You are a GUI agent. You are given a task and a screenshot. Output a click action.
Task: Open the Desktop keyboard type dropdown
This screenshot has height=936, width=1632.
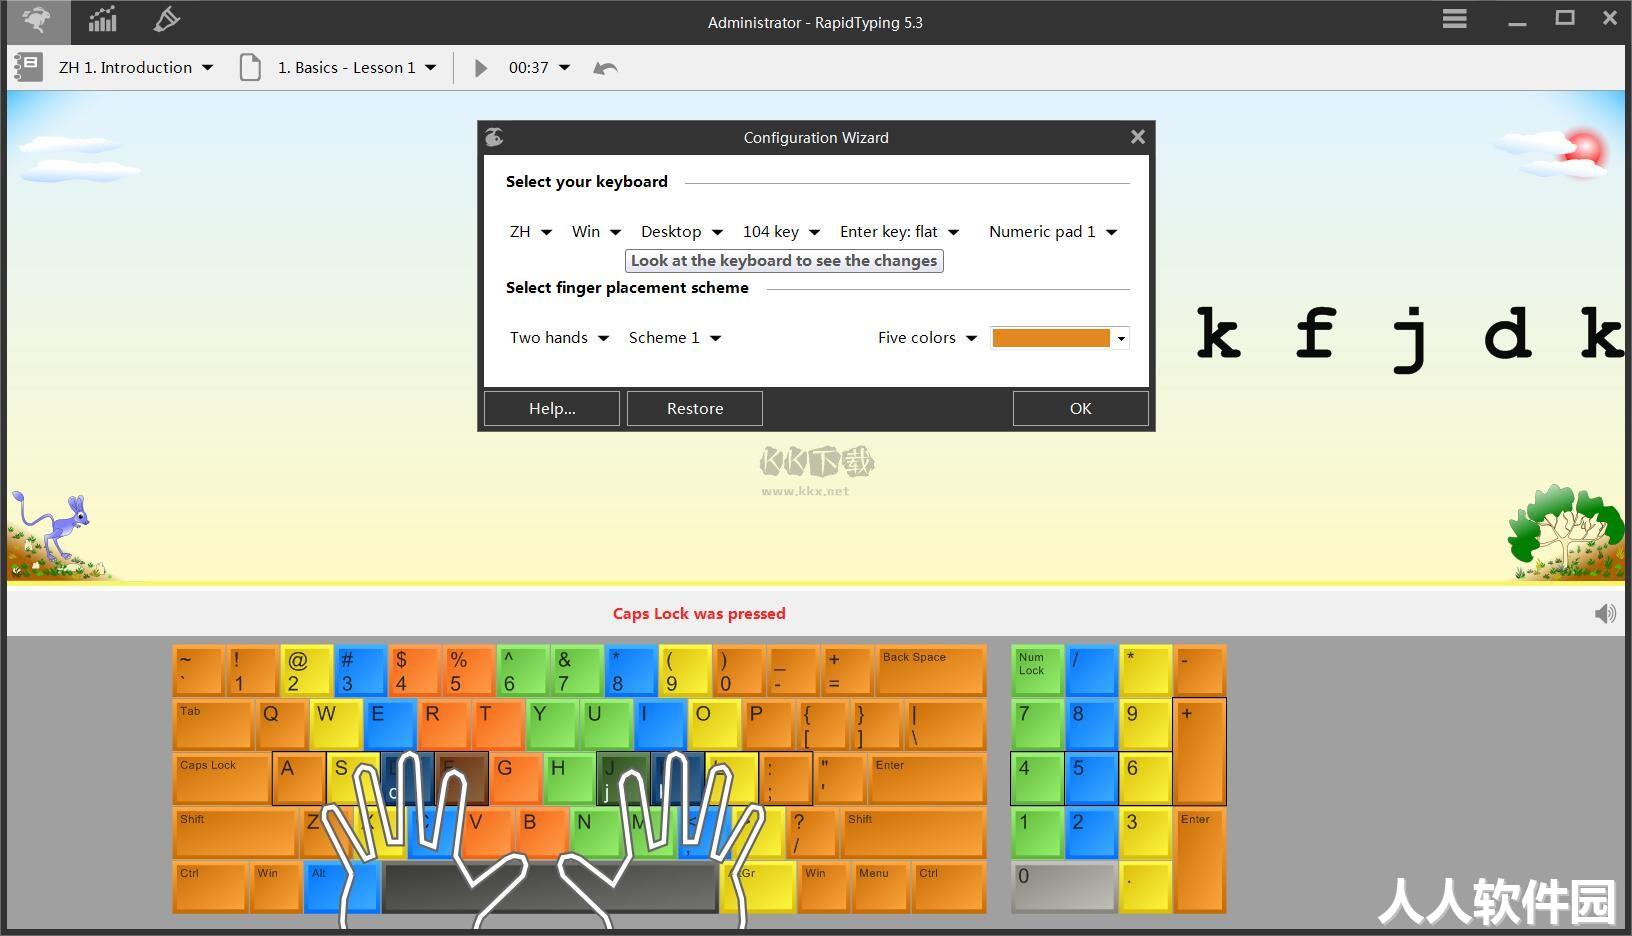681,232
